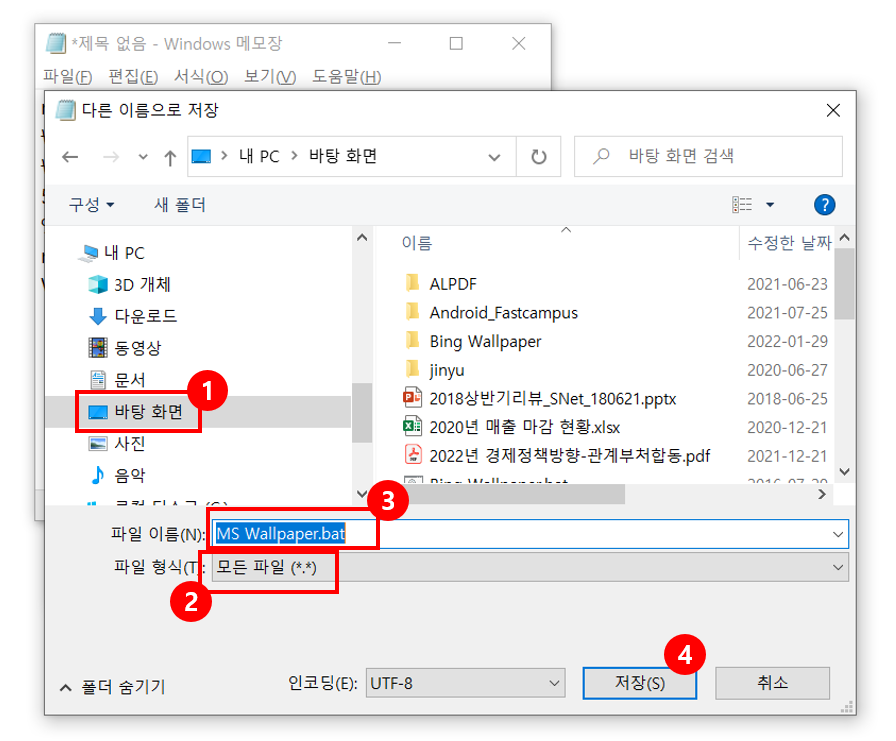Click the 2021-06-23 date of ALPDF
The image size is (896, 741).
pyautogui.click(x=787, y=284)
